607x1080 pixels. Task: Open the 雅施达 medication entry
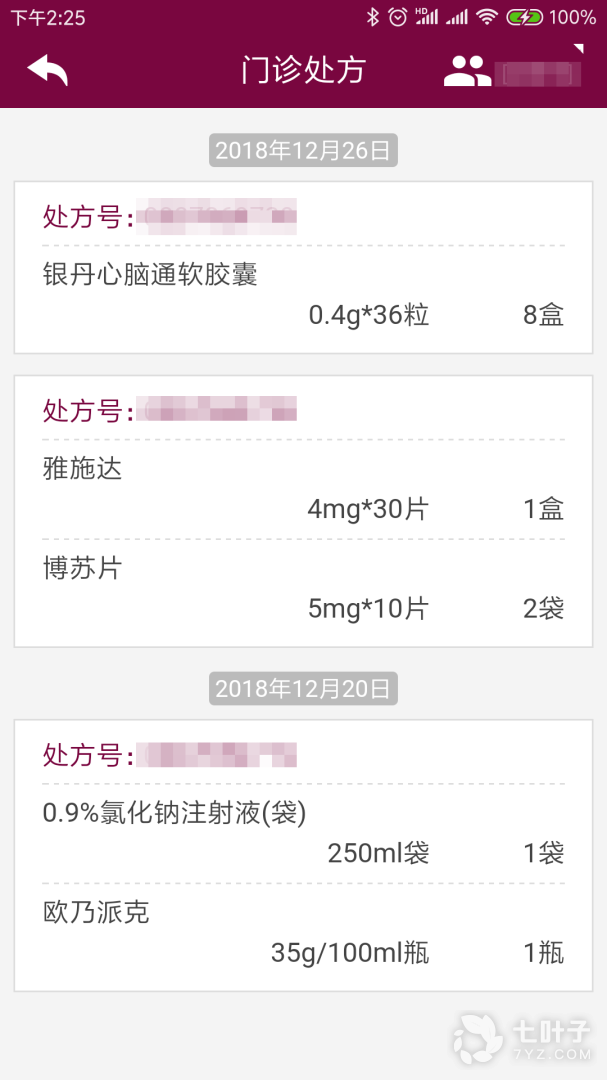click(83, 469)
